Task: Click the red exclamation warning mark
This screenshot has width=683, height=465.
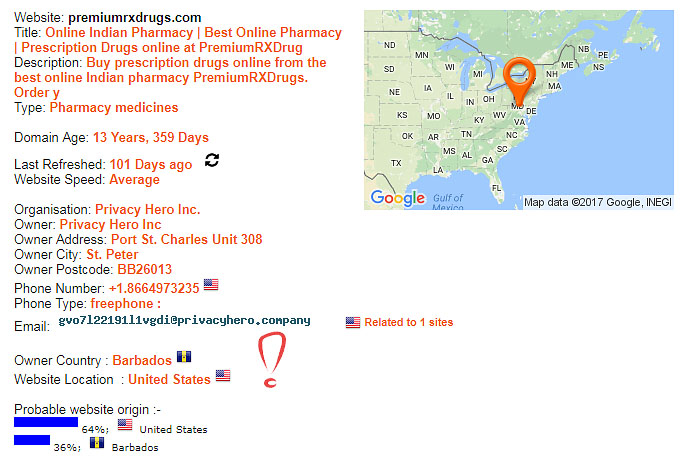Action: [272, 359]
